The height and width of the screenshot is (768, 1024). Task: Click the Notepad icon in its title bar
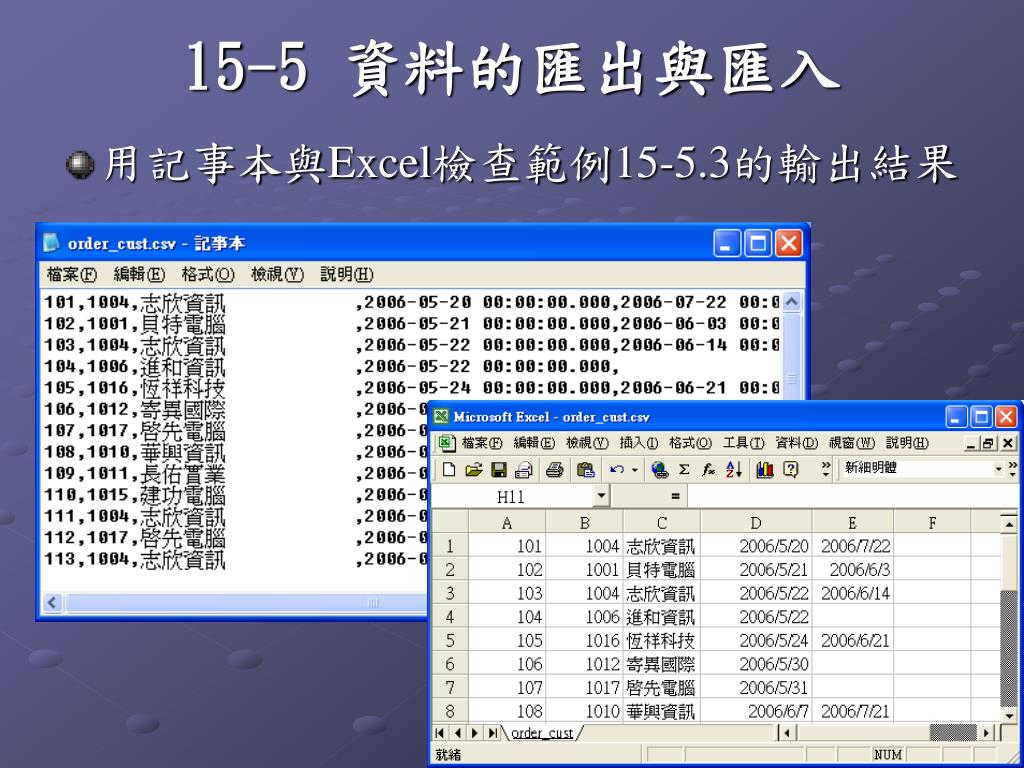pos(51,243)
